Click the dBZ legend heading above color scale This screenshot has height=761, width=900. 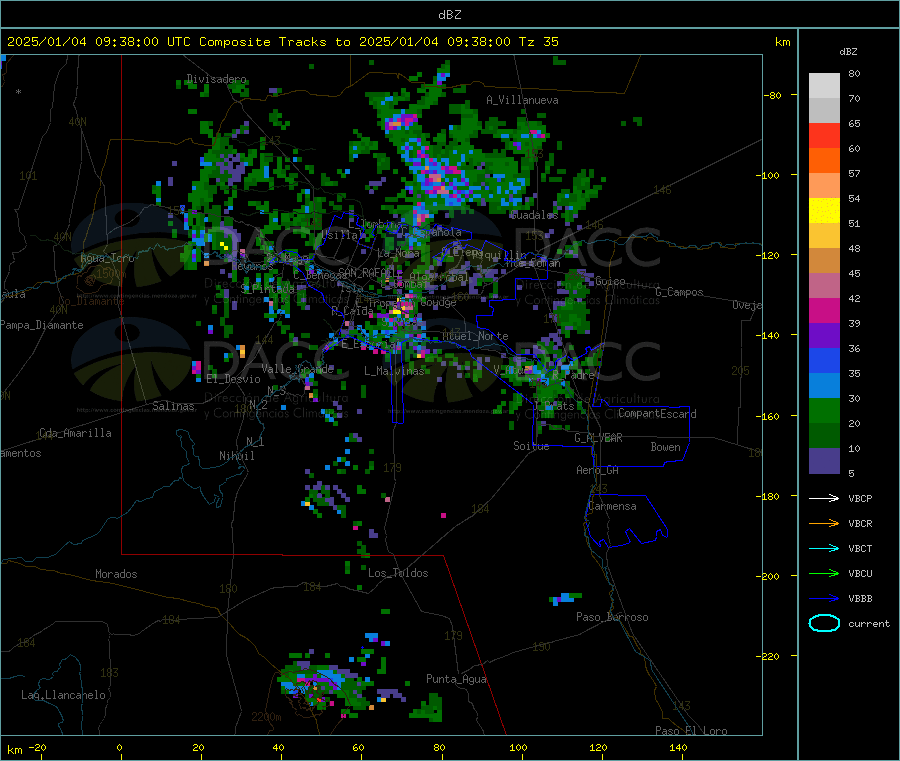pos(848,52)
